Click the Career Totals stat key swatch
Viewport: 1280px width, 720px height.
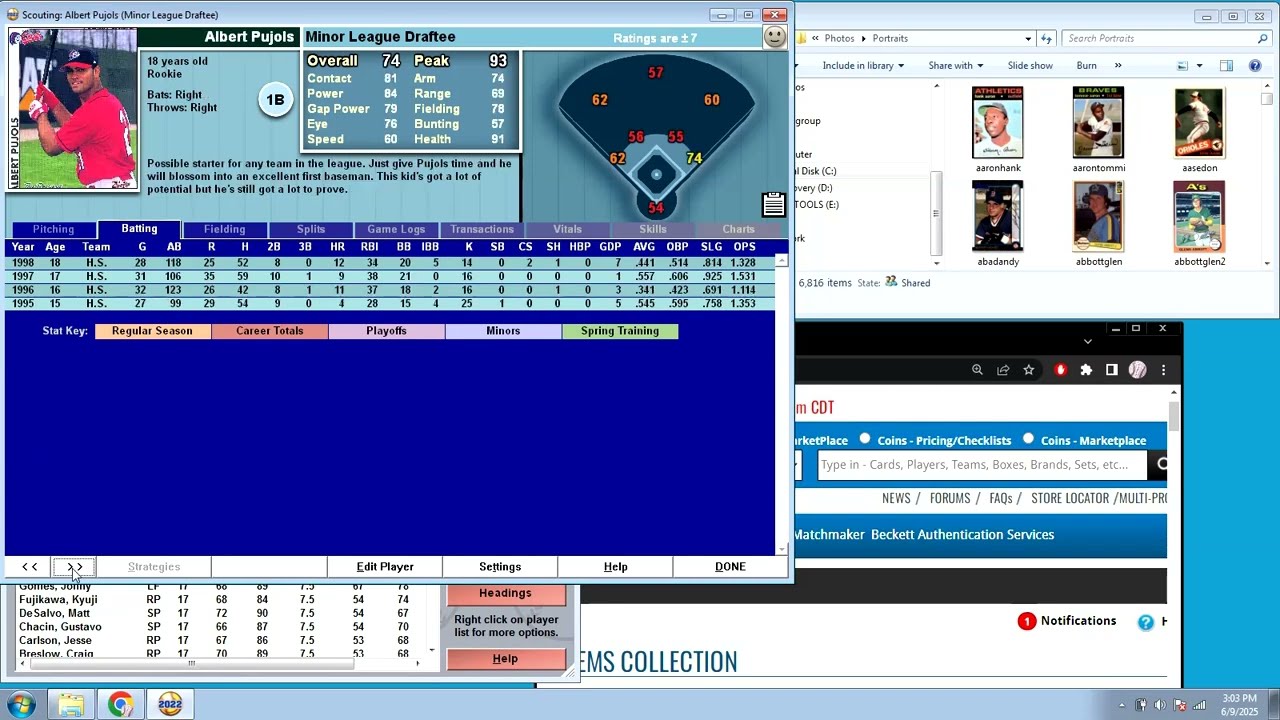270,331
